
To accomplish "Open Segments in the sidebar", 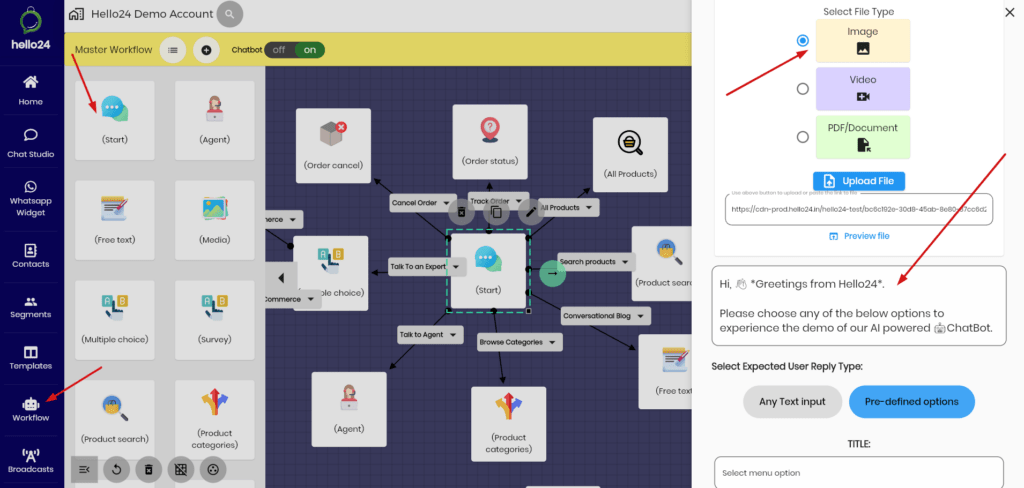I will 30,306.
